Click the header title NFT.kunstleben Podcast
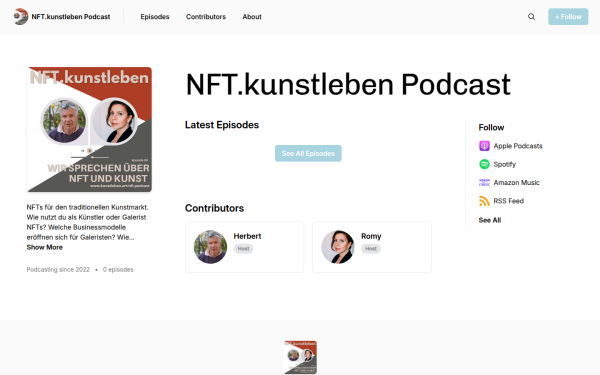The image size is (600, 375). pyautogui.click(x=71, y=17)
